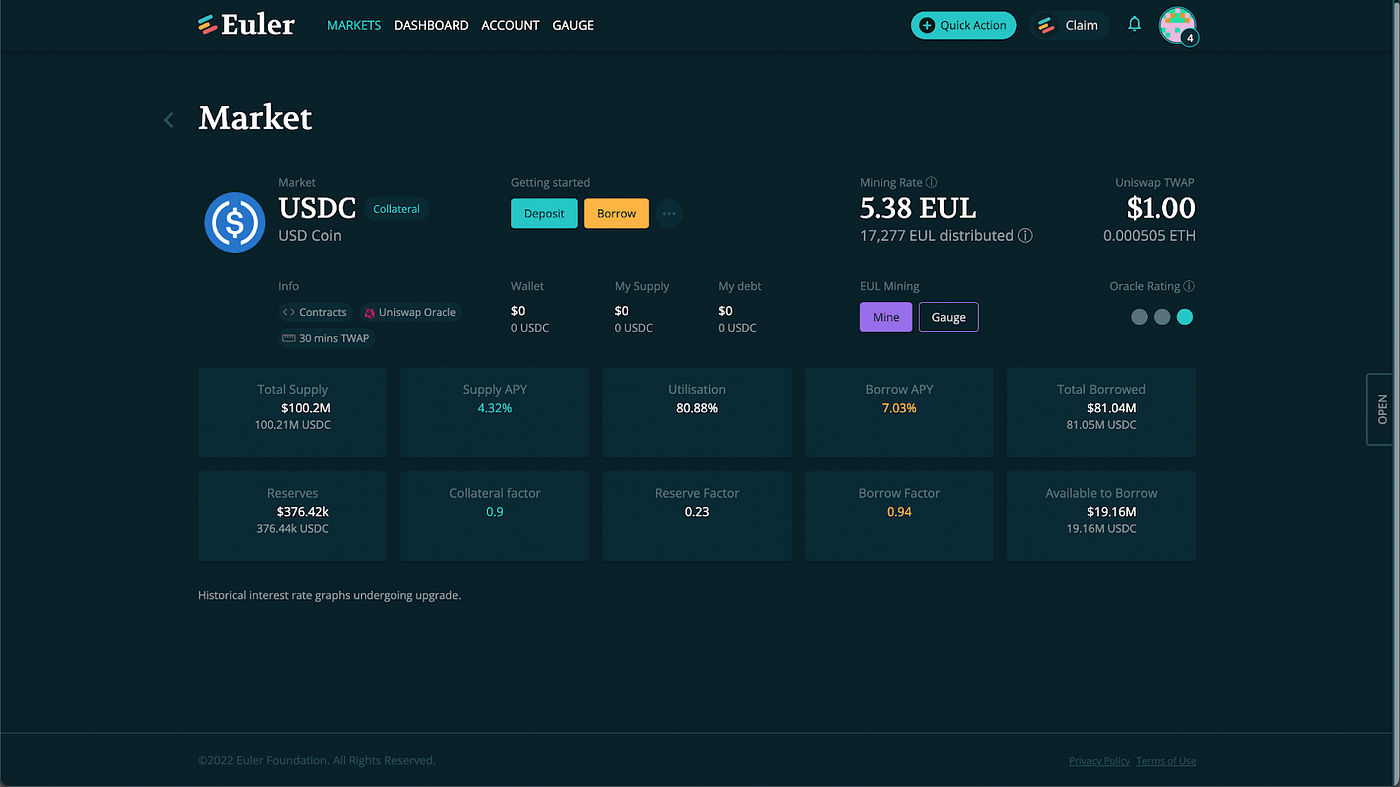Open the notifications bell
Viewport: 1400px width, 787px height.
(x=1134, y=24)
